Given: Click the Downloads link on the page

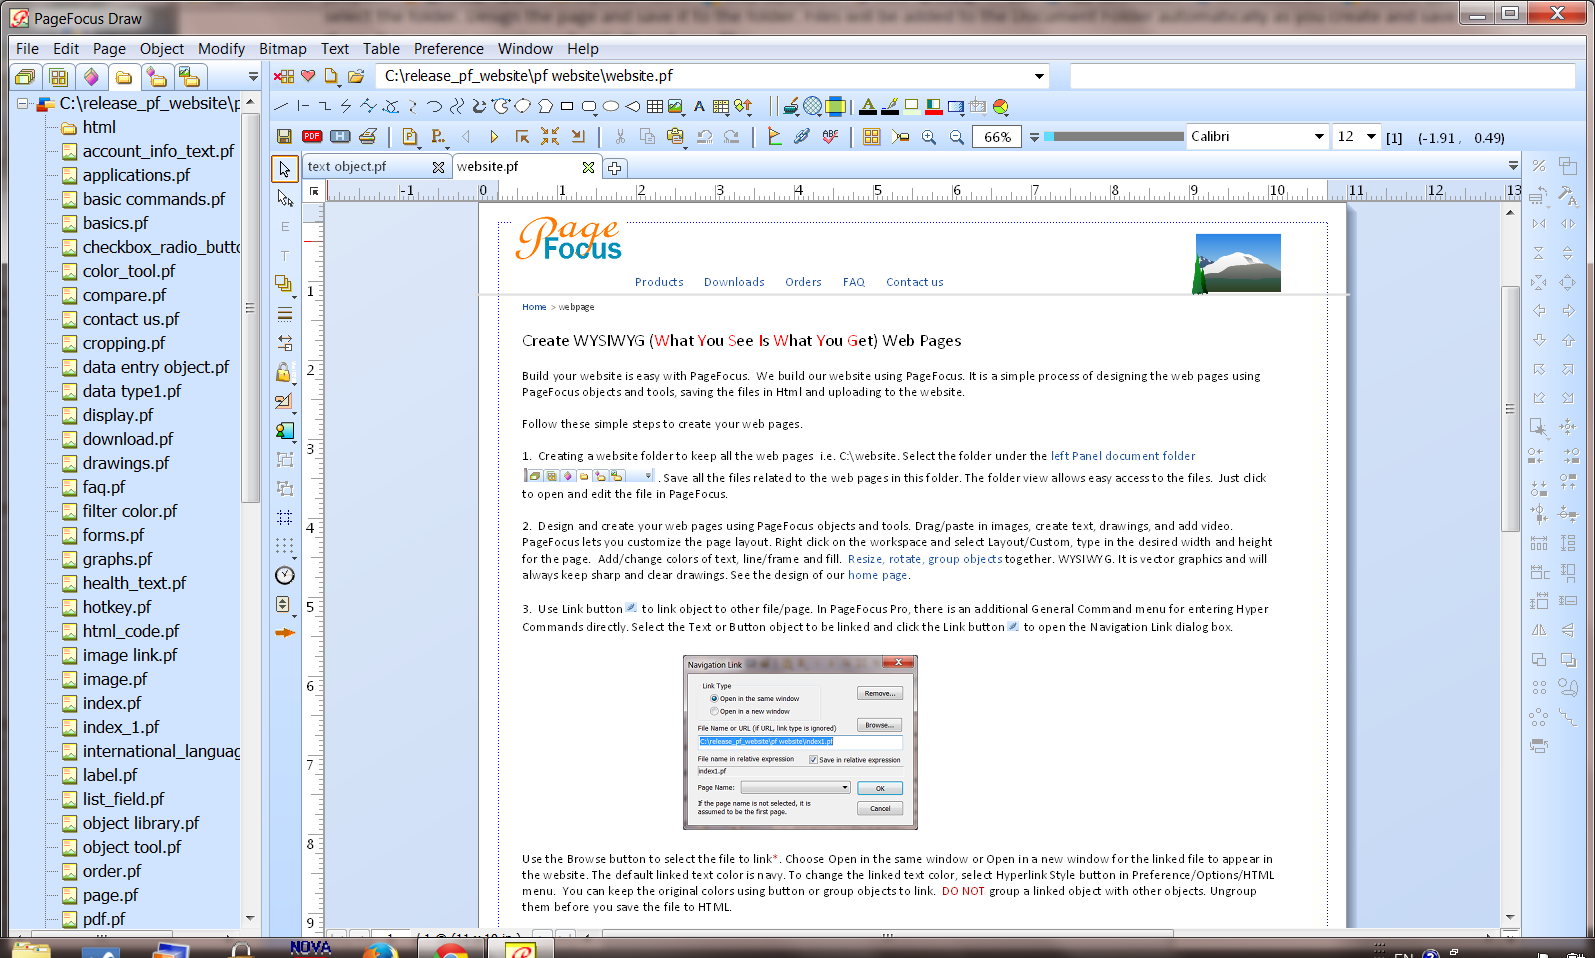Looking at the screenshot, I should (x=734, y=282).
